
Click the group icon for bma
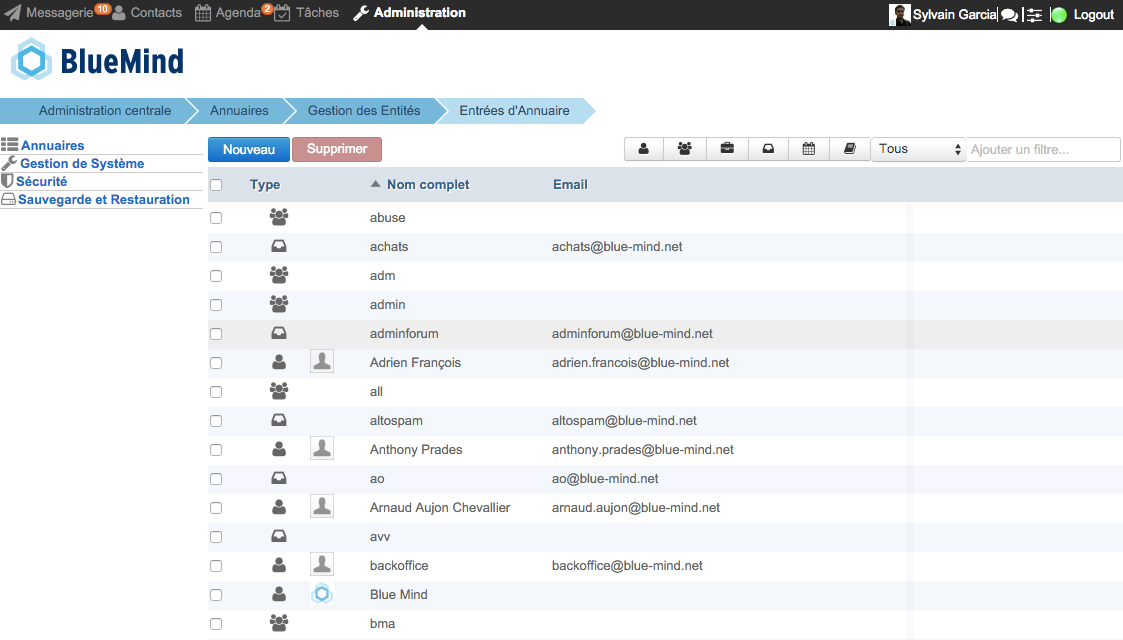[279, 623]
